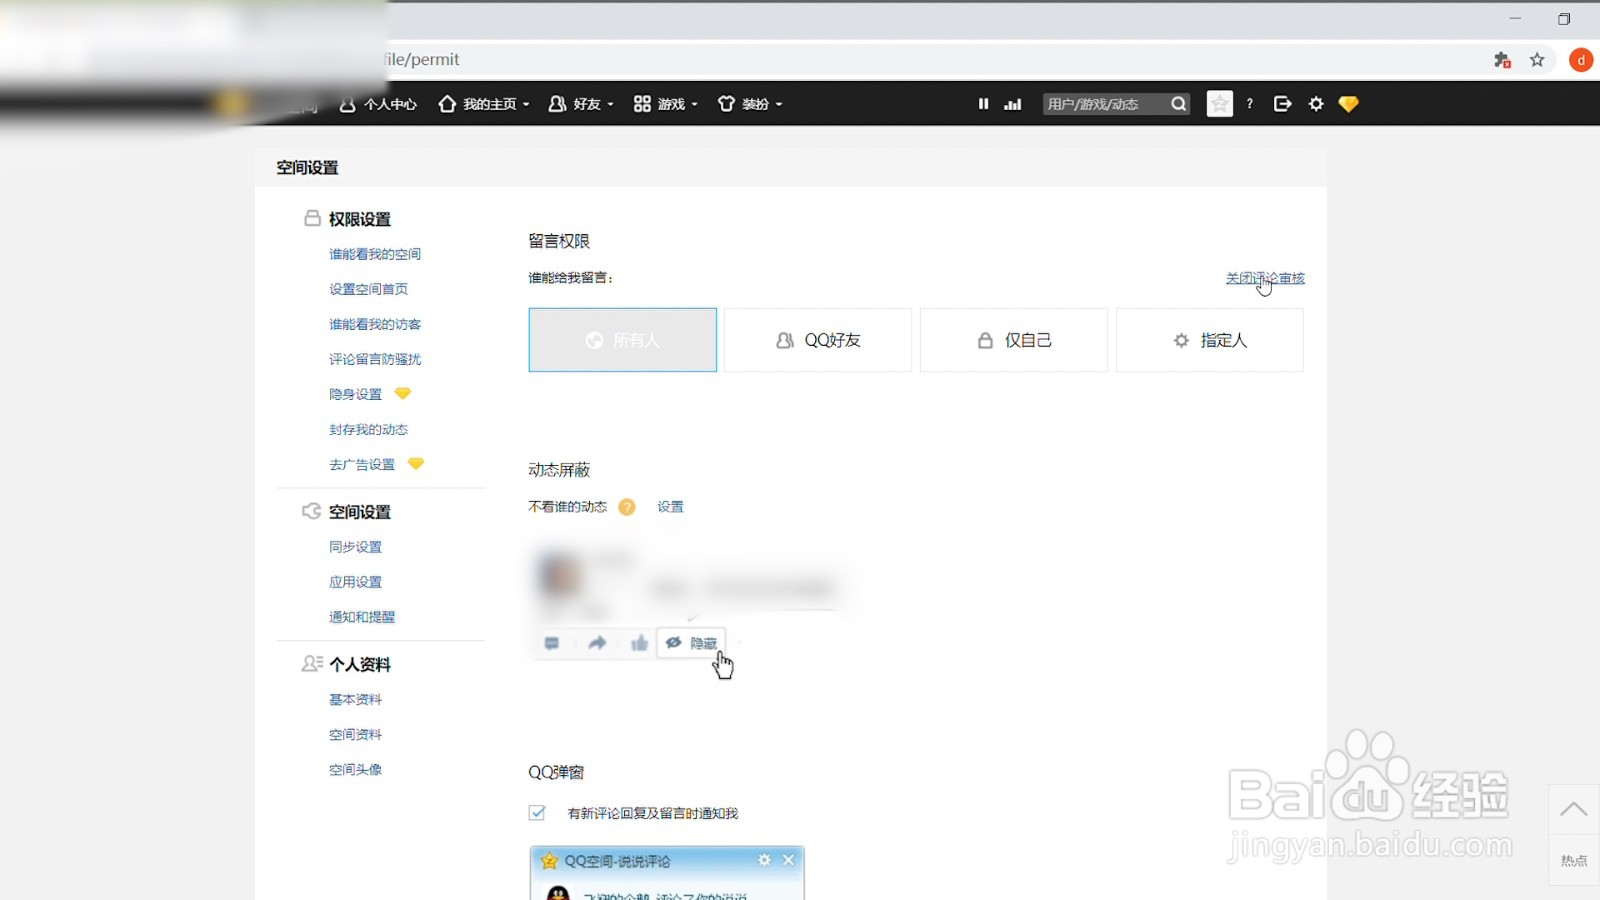Click the comment icon in the preview post

pyautogui.click(x=552, y=643)
